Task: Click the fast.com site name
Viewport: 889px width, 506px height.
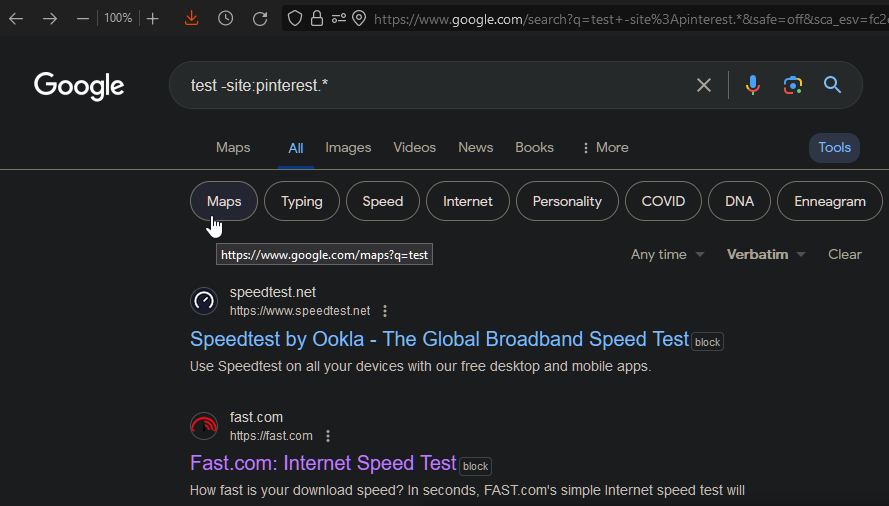Action: coord(256,417)
